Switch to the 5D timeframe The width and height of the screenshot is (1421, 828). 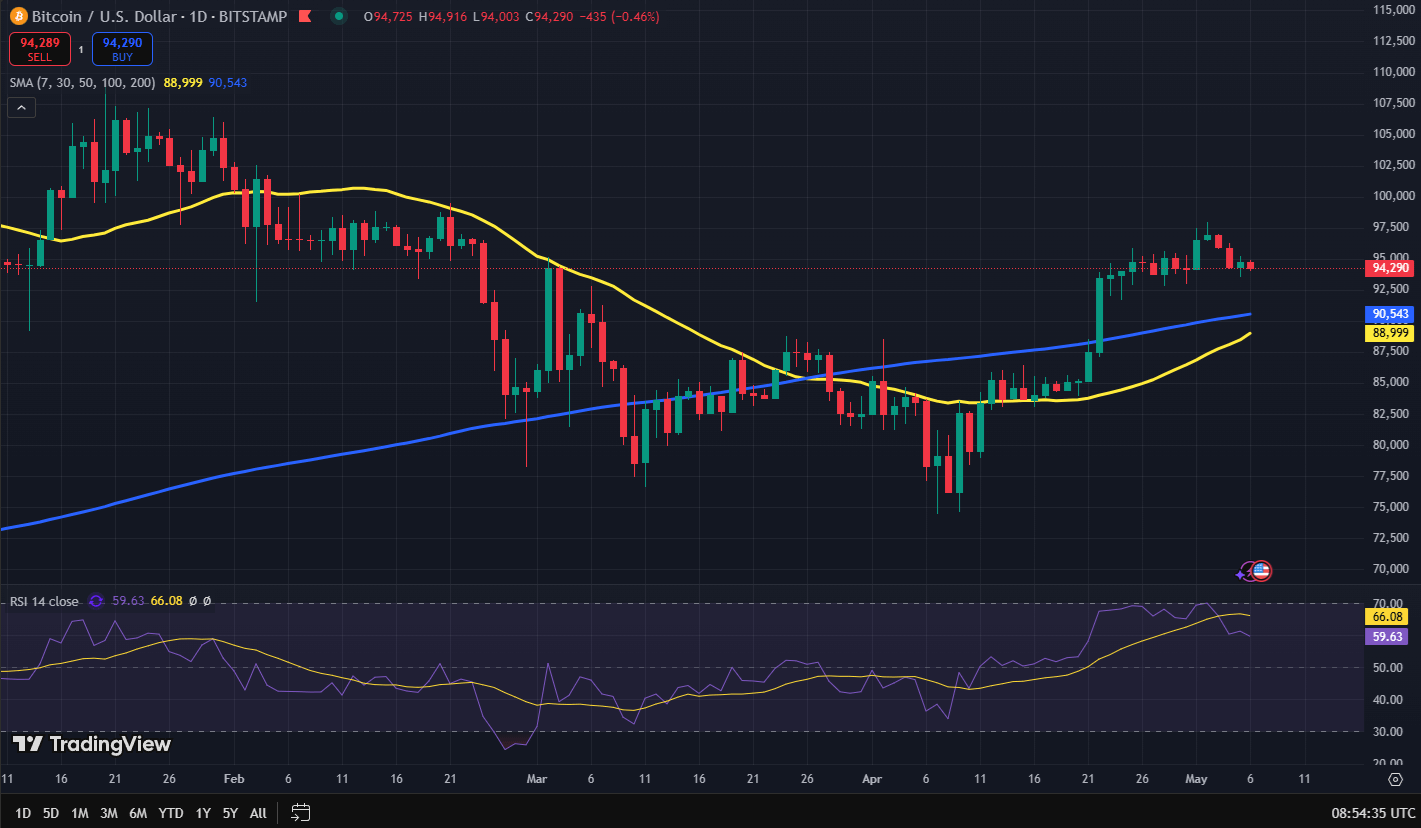49,813
